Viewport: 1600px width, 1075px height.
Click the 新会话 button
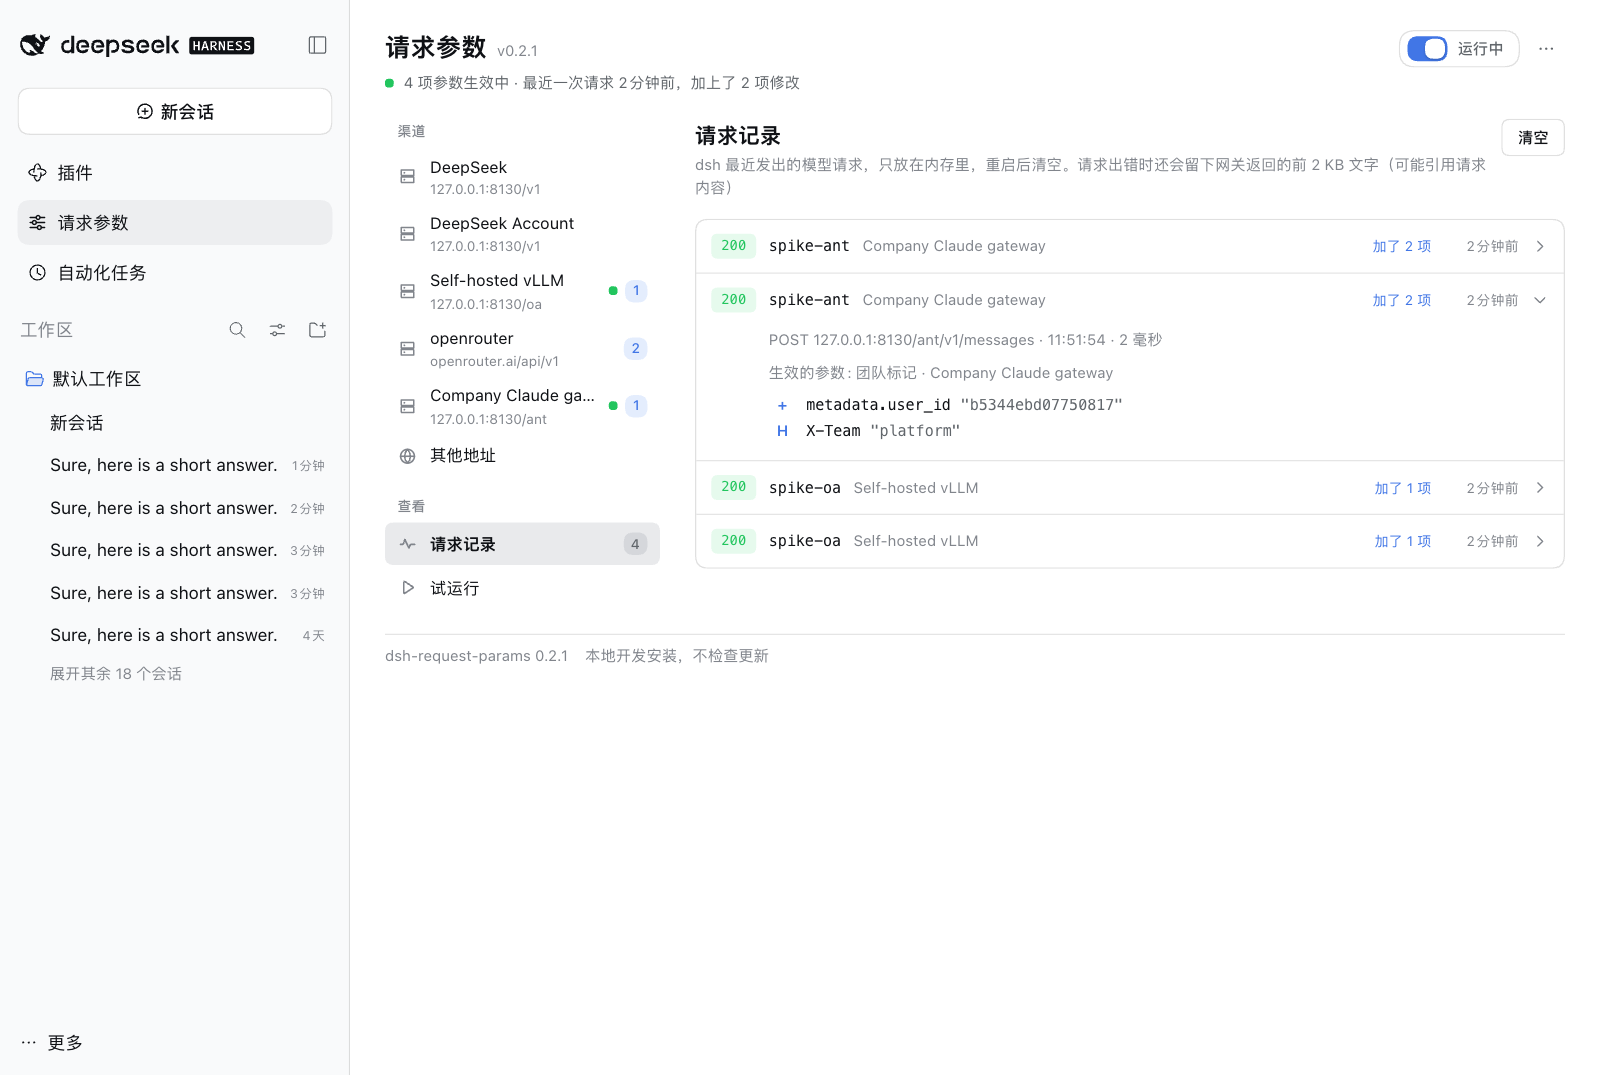[x=175, y=111]
